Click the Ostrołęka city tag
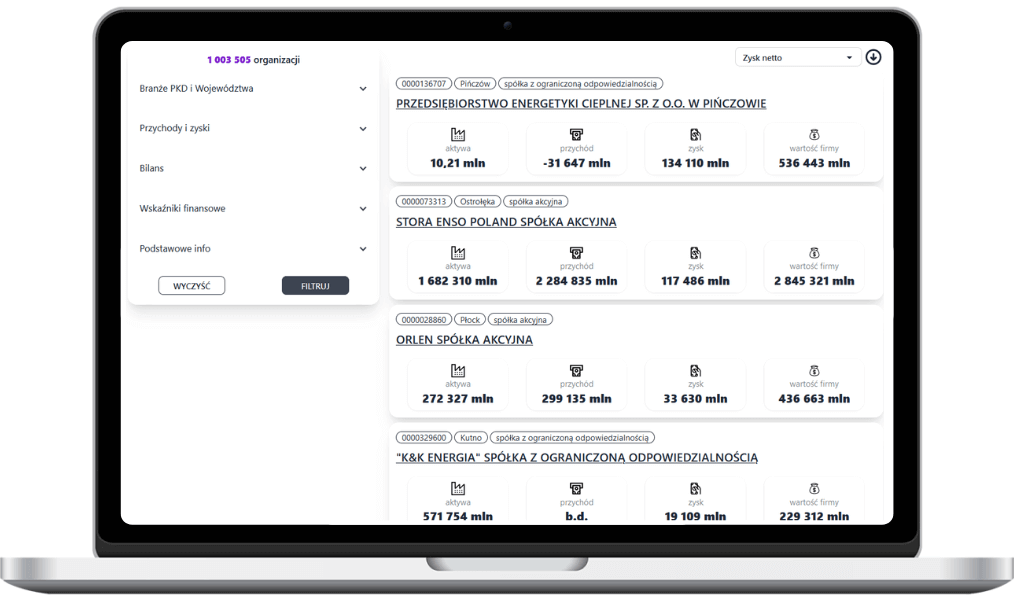 (477, 202)
